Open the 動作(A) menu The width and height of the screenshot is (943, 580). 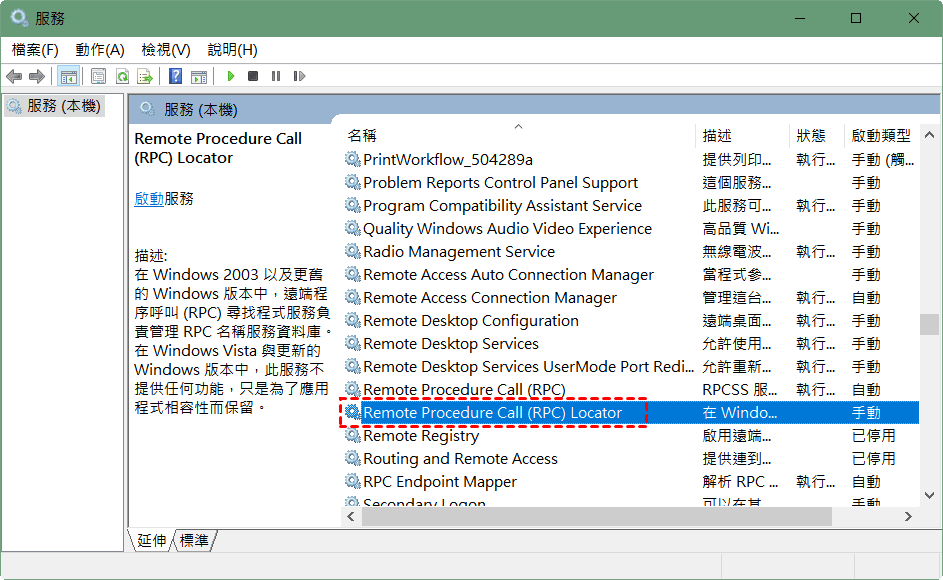coord(99,49)
